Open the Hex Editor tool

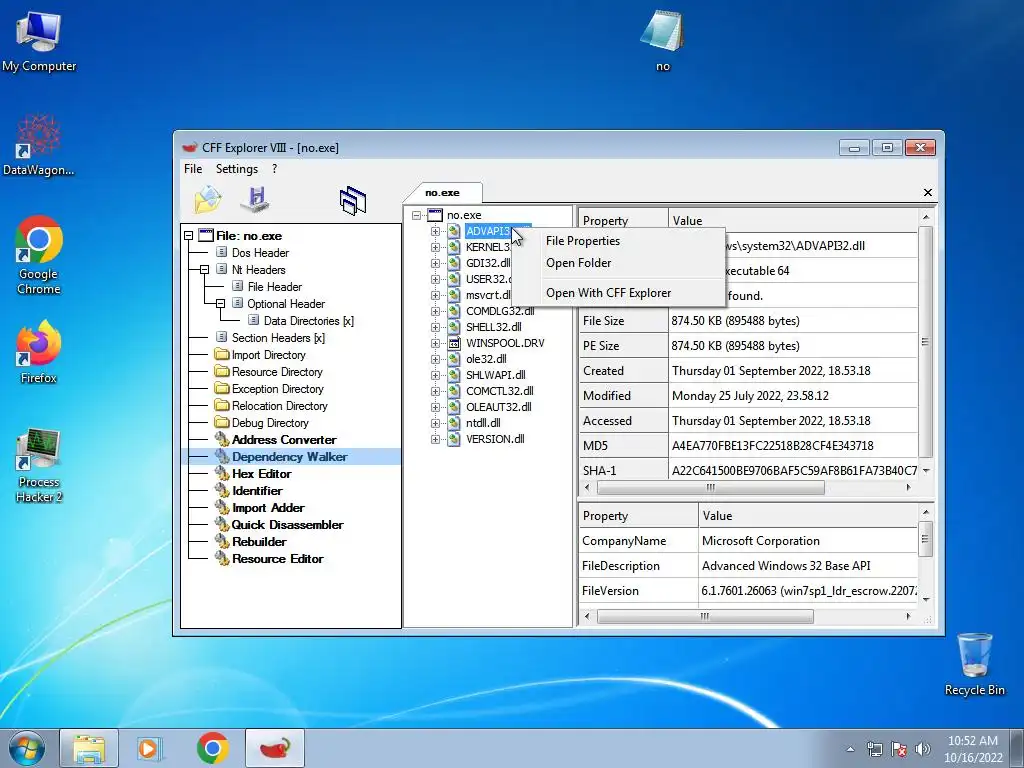[x=261, y=473]
